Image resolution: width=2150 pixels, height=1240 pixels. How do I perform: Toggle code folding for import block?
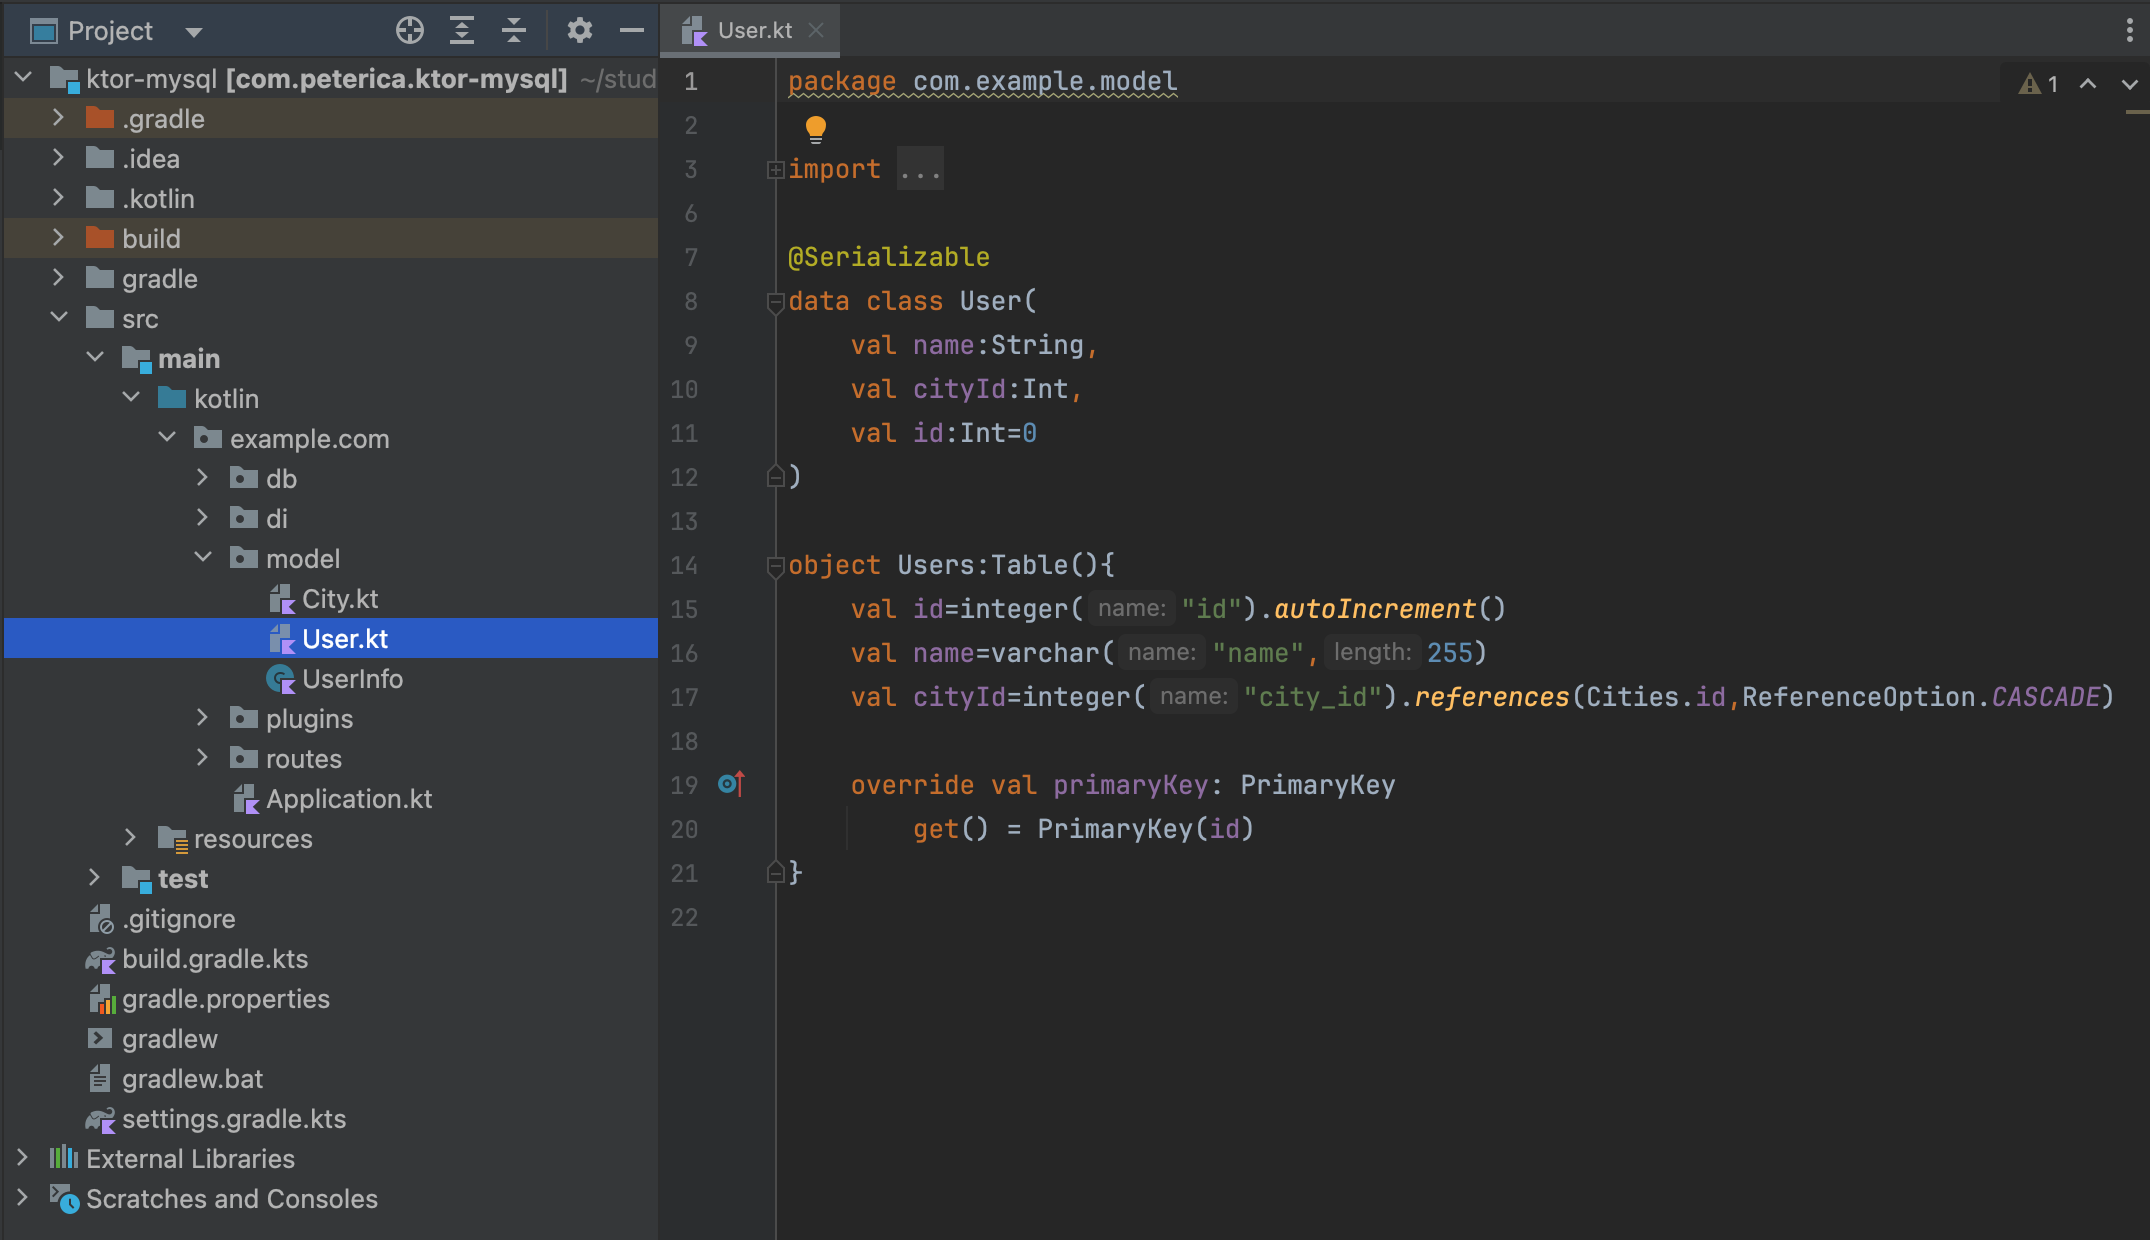[775, 170]
